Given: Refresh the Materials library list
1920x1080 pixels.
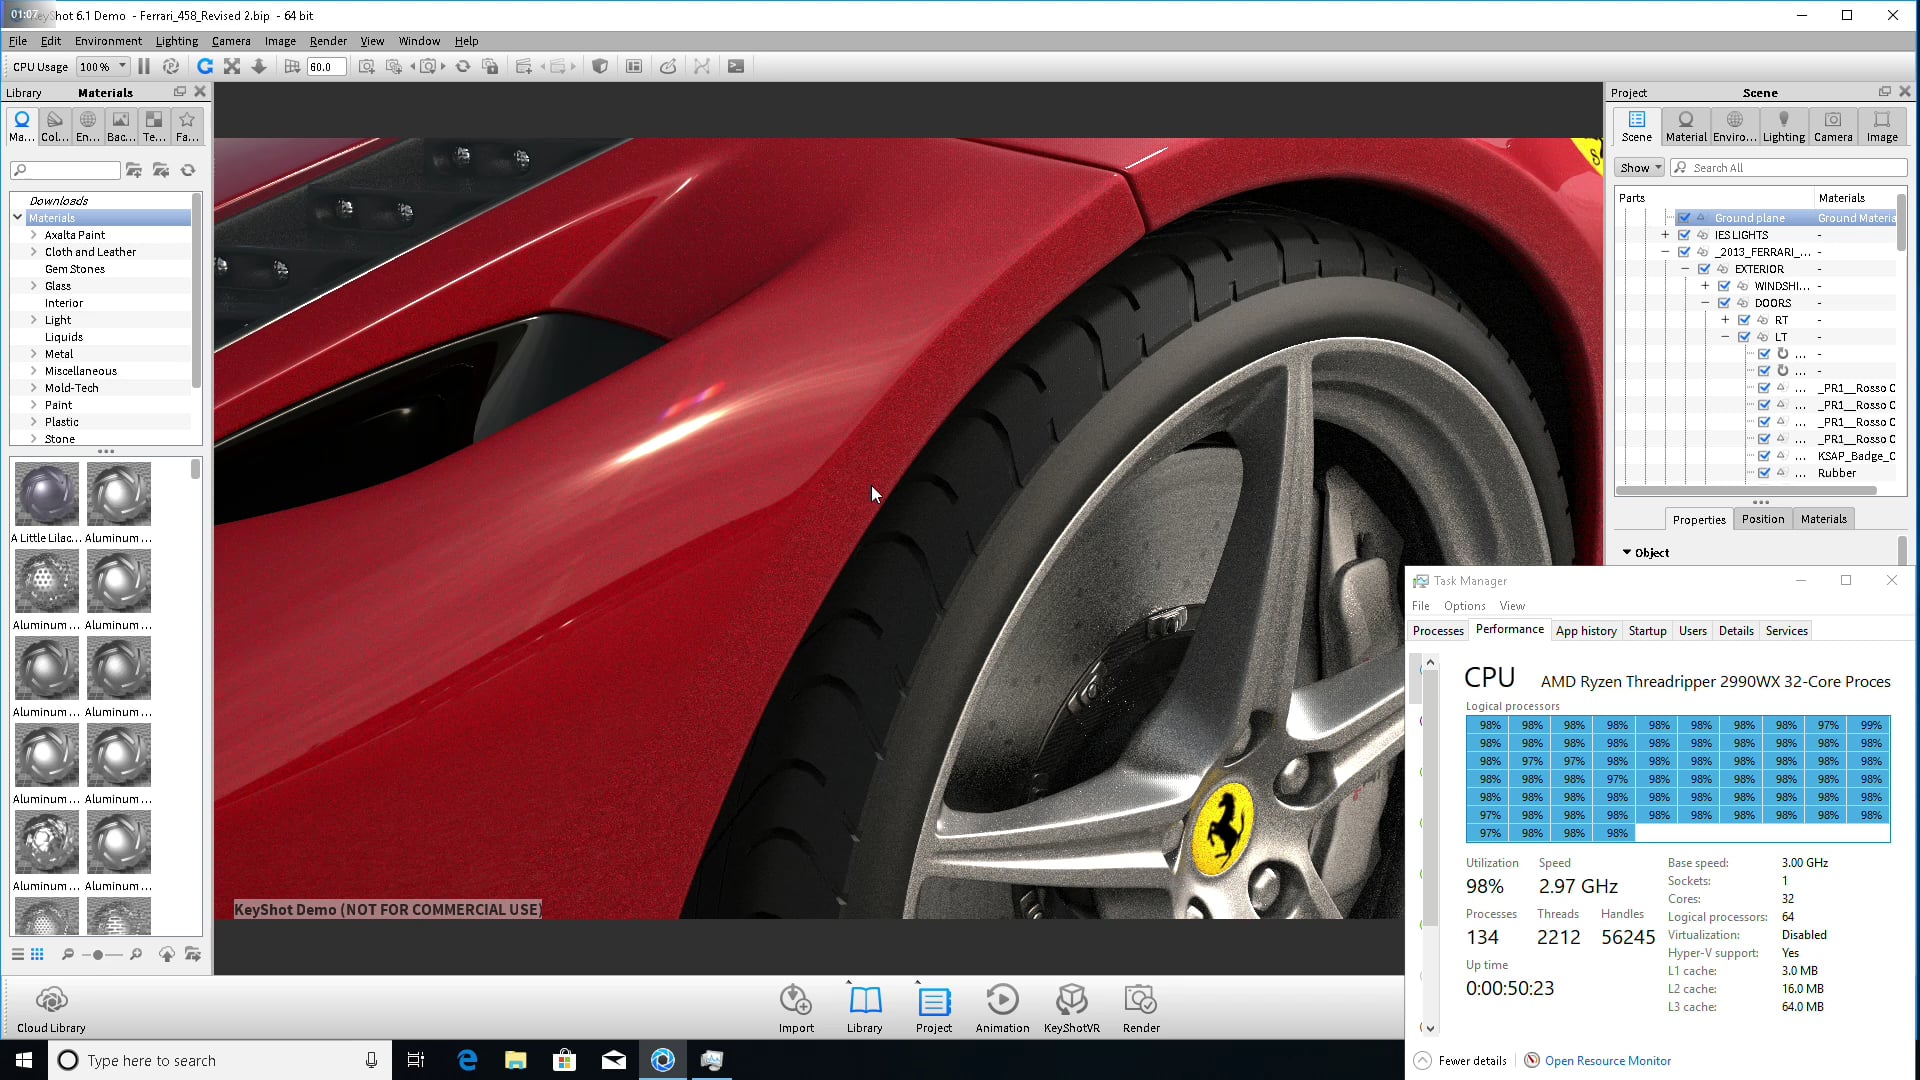Looking at the screenshot, I should (x=188, y=170).
